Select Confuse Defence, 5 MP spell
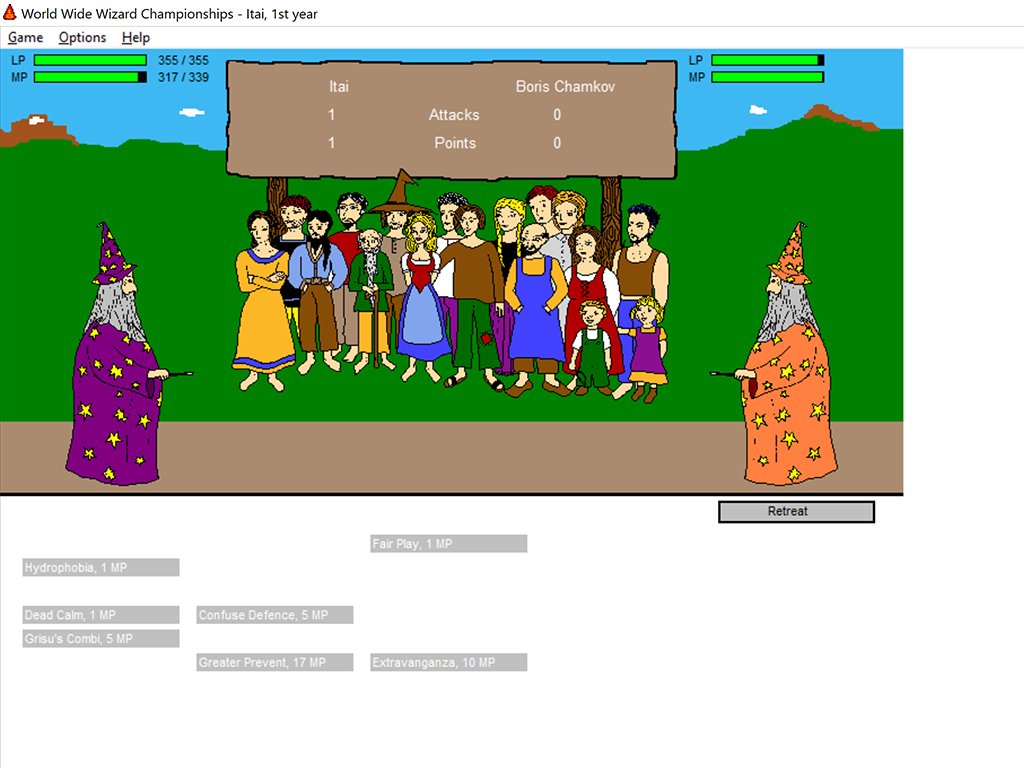The image size is (1024, 768). tap(275, 615)
